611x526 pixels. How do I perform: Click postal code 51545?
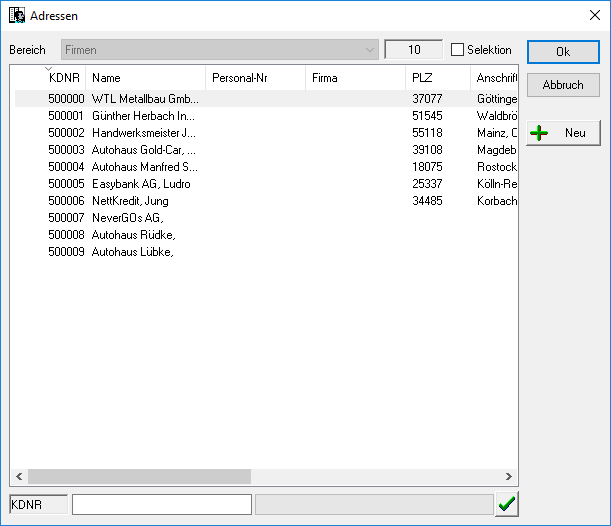(427, 116)
